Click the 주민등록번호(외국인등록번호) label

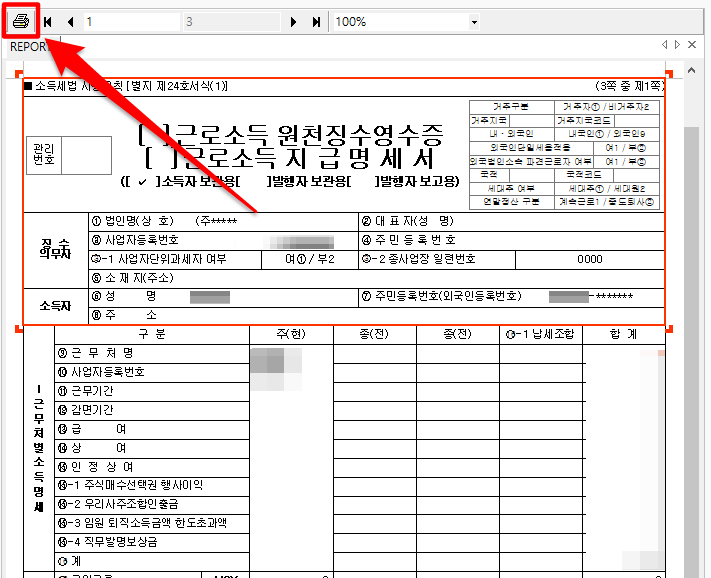pyautogui.click(x=442, y=296)
